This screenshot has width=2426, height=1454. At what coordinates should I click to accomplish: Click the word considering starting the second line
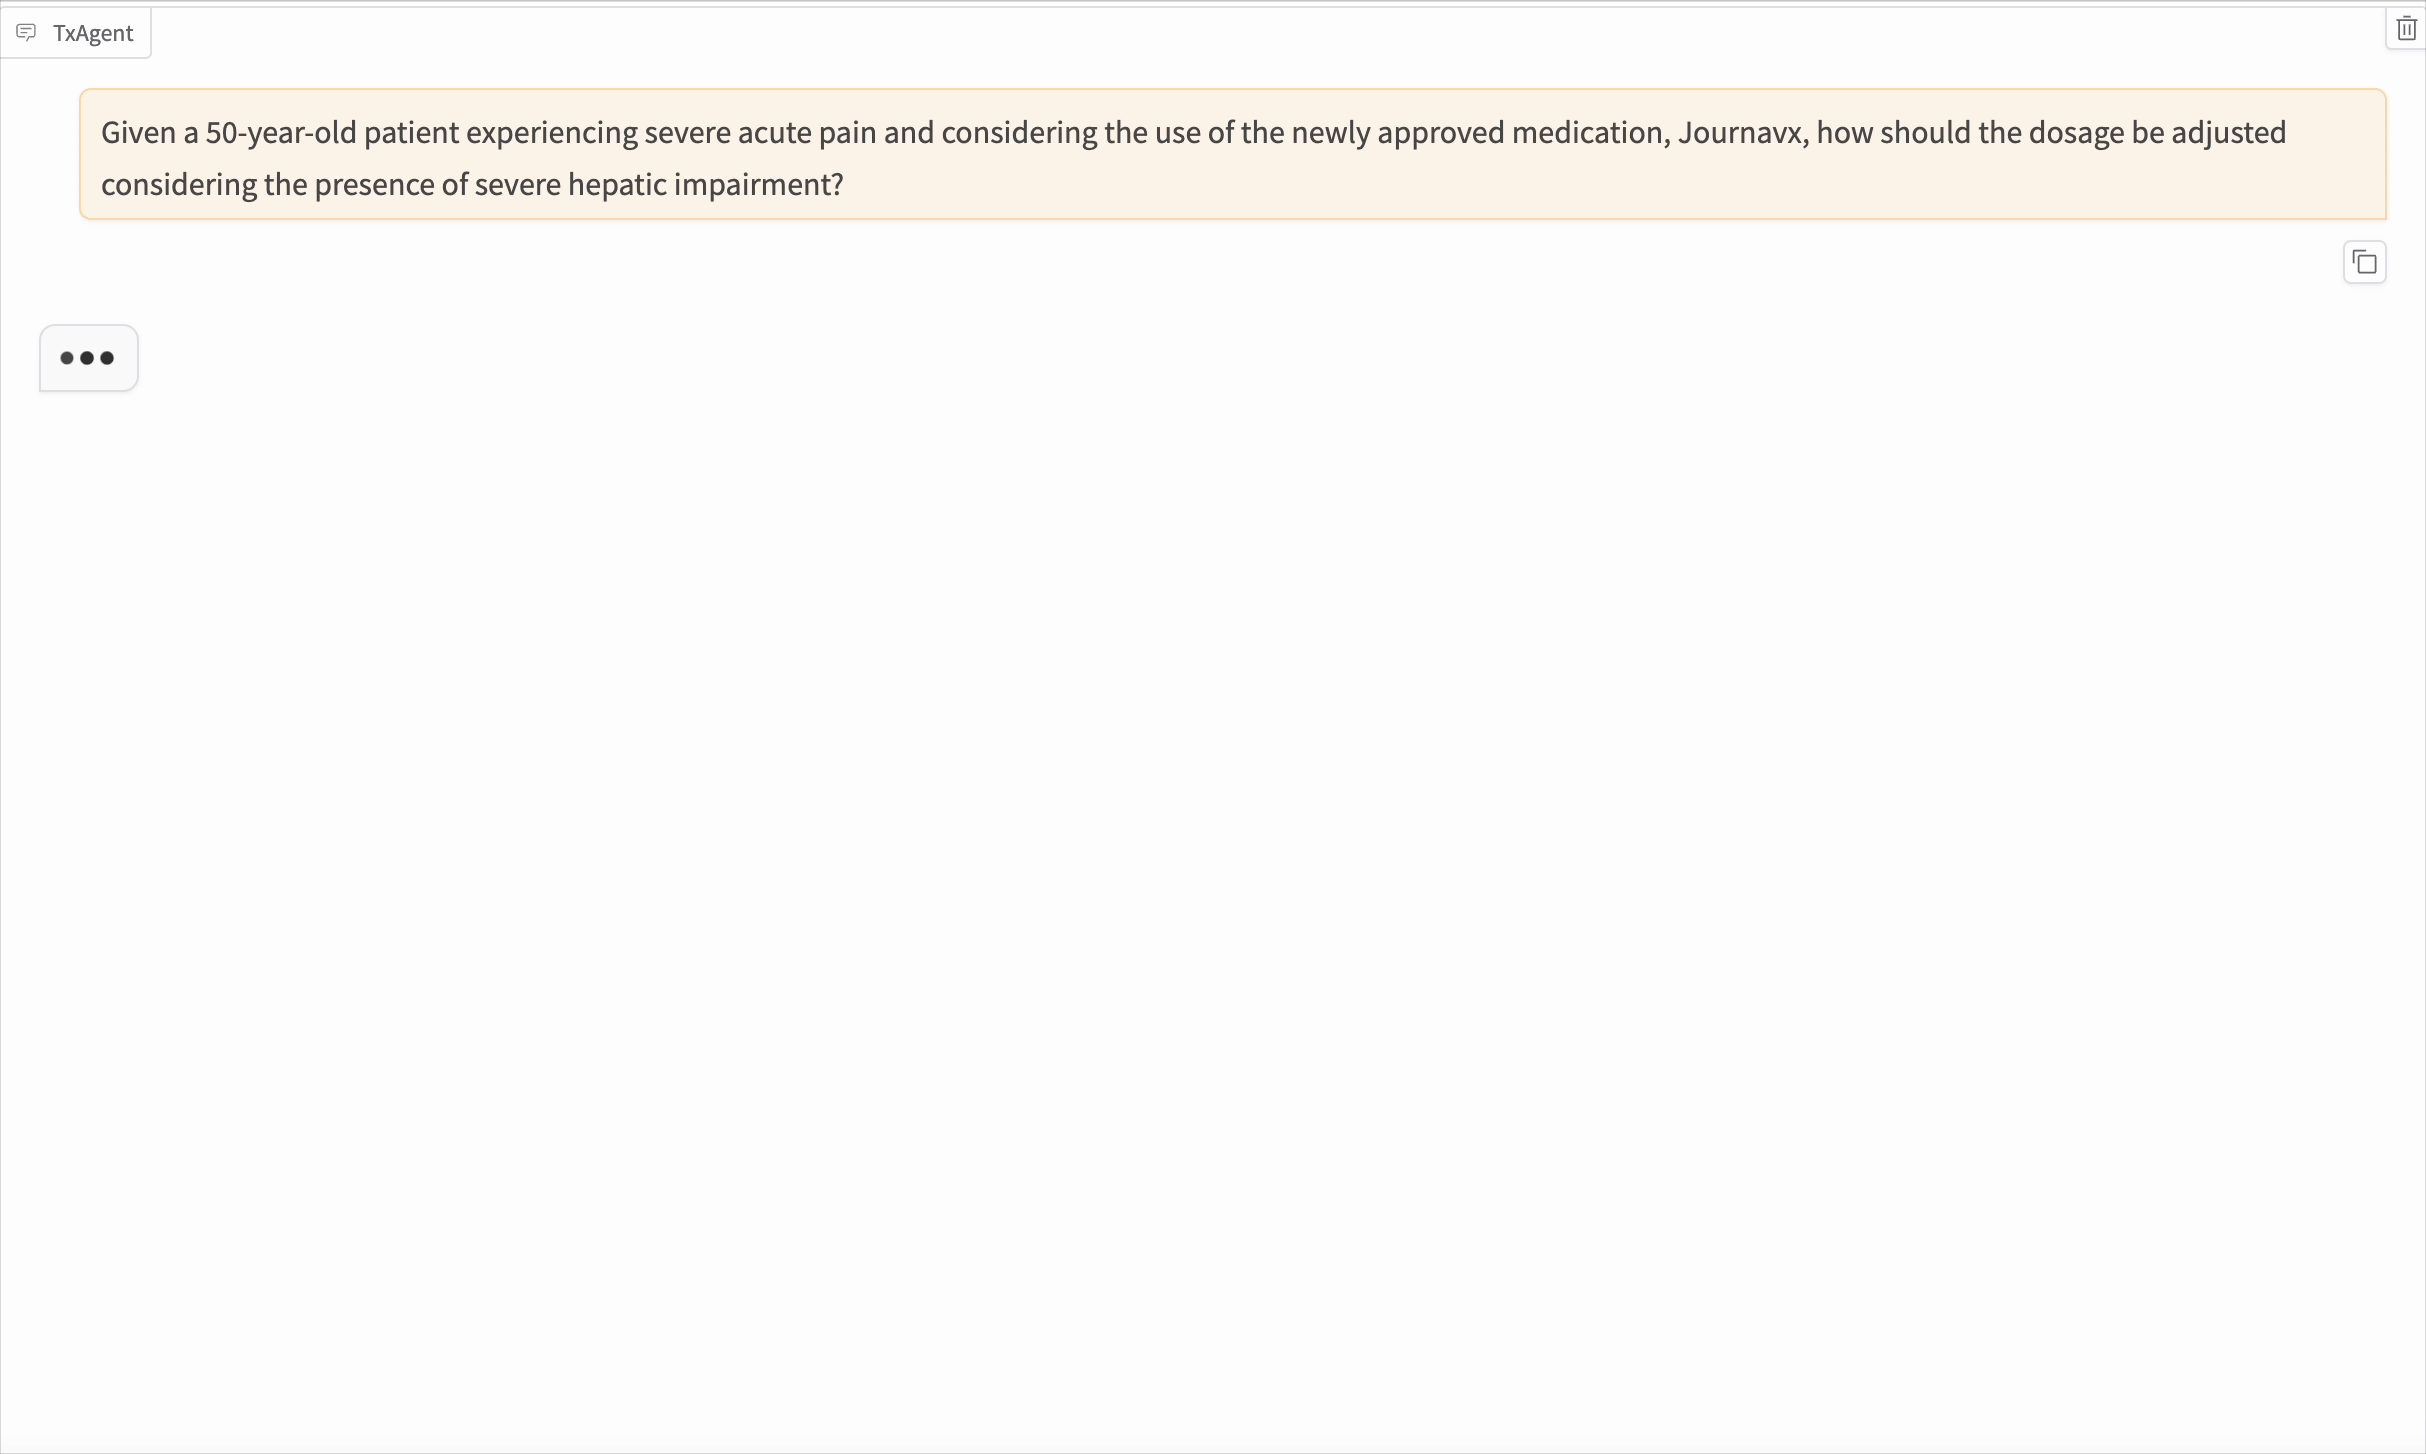tap(179, 185)
